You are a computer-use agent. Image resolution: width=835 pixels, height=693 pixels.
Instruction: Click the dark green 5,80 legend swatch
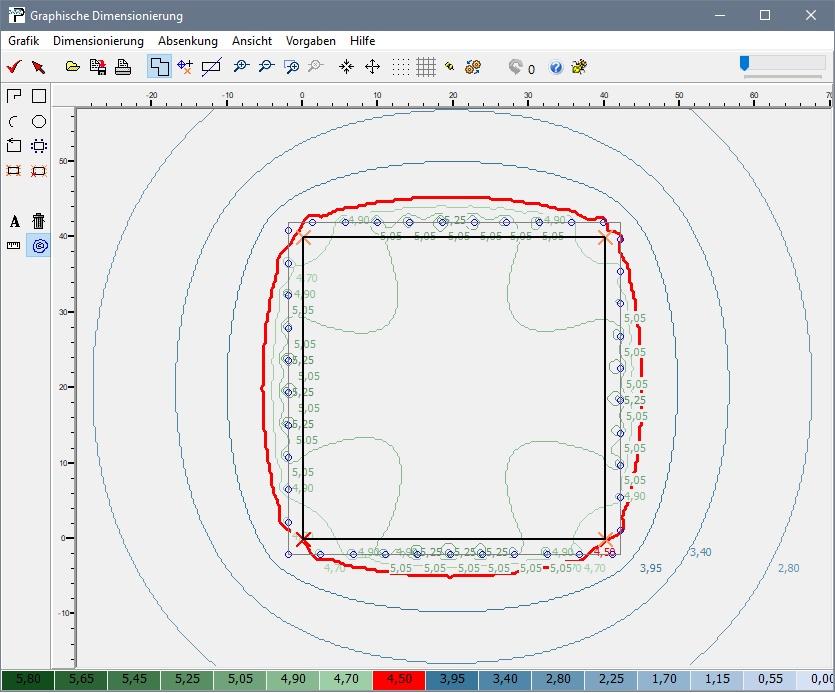point(27,680)
